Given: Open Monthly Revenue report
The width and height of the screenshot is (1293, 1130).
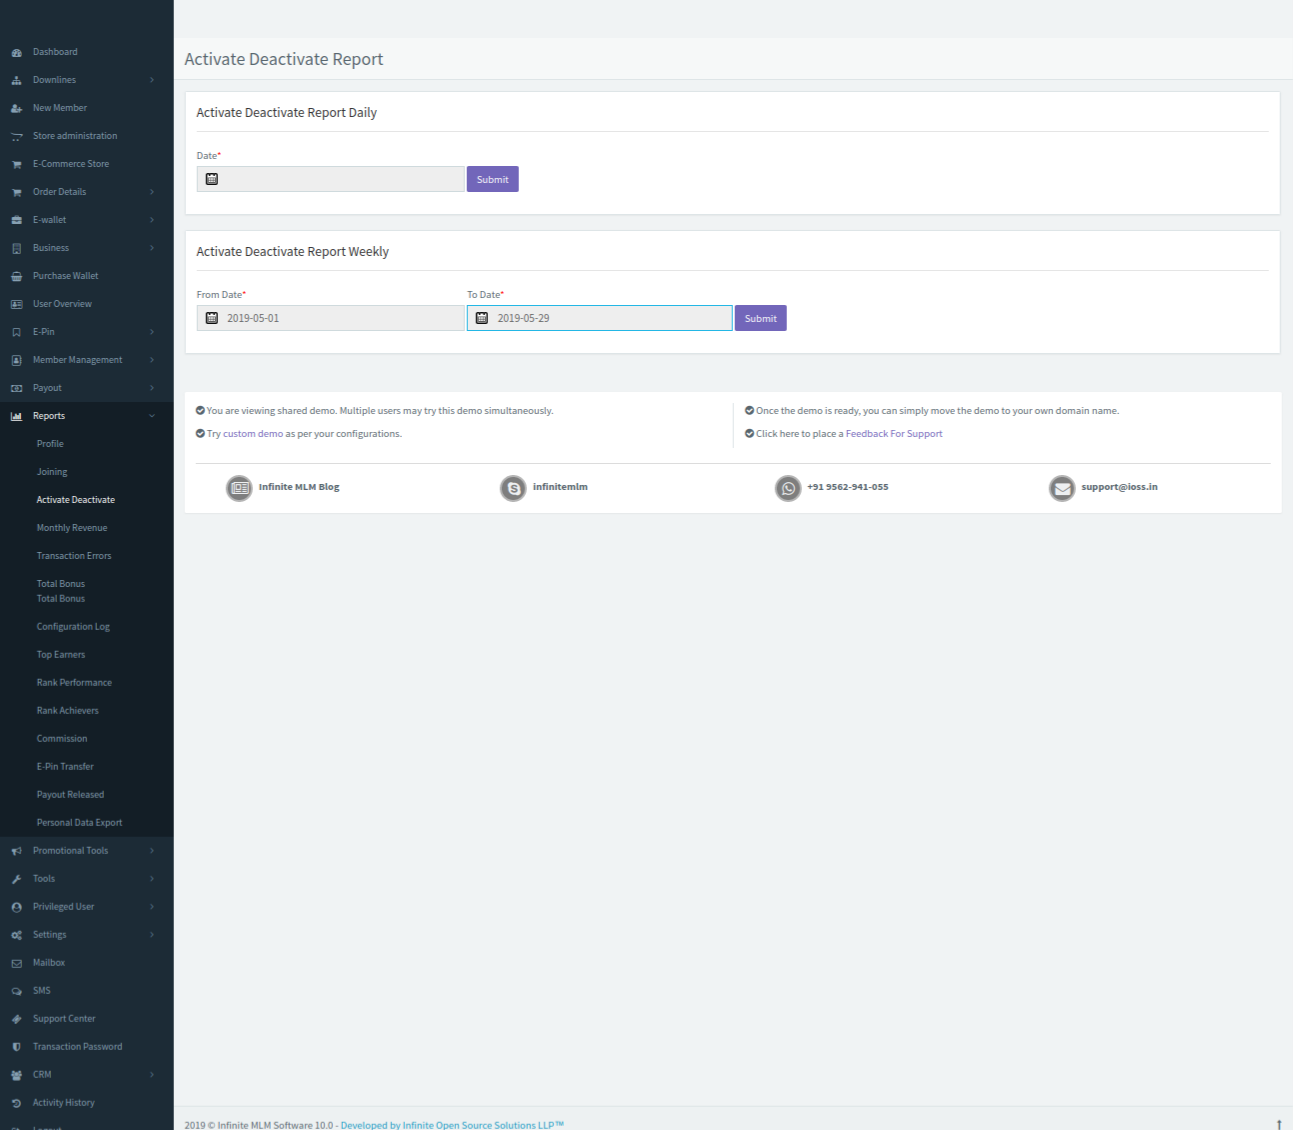Looking at the screenshot, I should [x=72, y=528].
